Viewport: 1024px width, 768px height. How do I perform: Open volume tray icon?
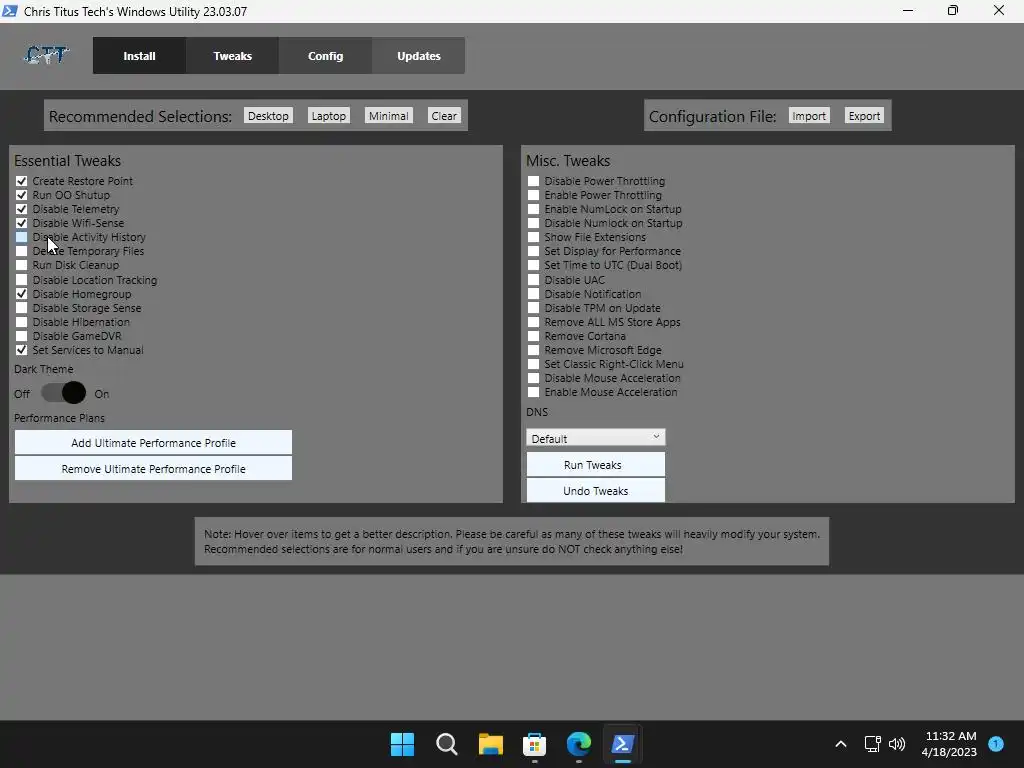pos(897,744)
